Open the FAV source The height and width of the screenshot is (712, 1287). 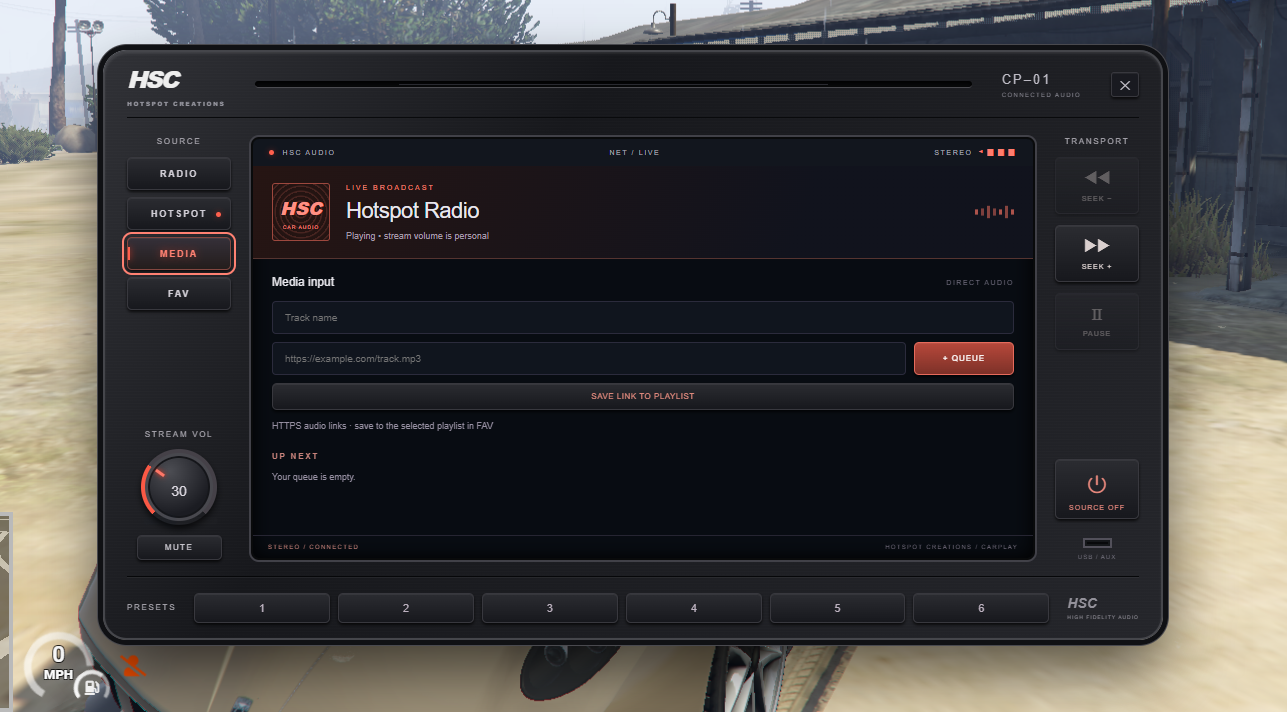click(x=178, y=294)
